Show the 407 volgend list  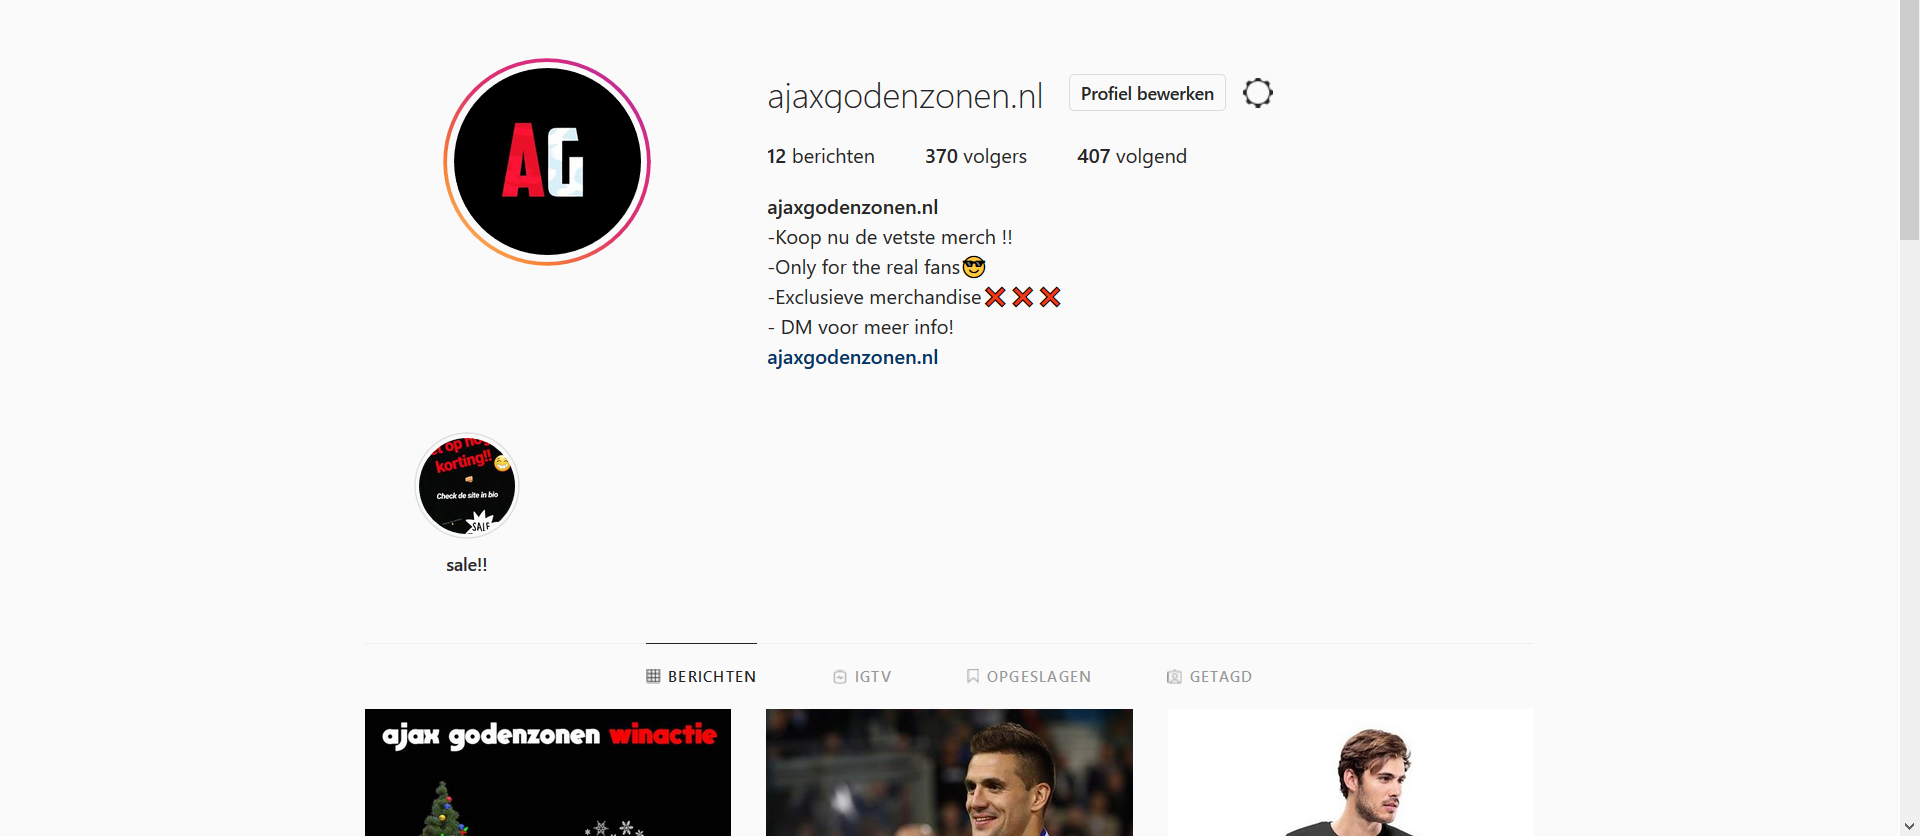click(1132, 156)
